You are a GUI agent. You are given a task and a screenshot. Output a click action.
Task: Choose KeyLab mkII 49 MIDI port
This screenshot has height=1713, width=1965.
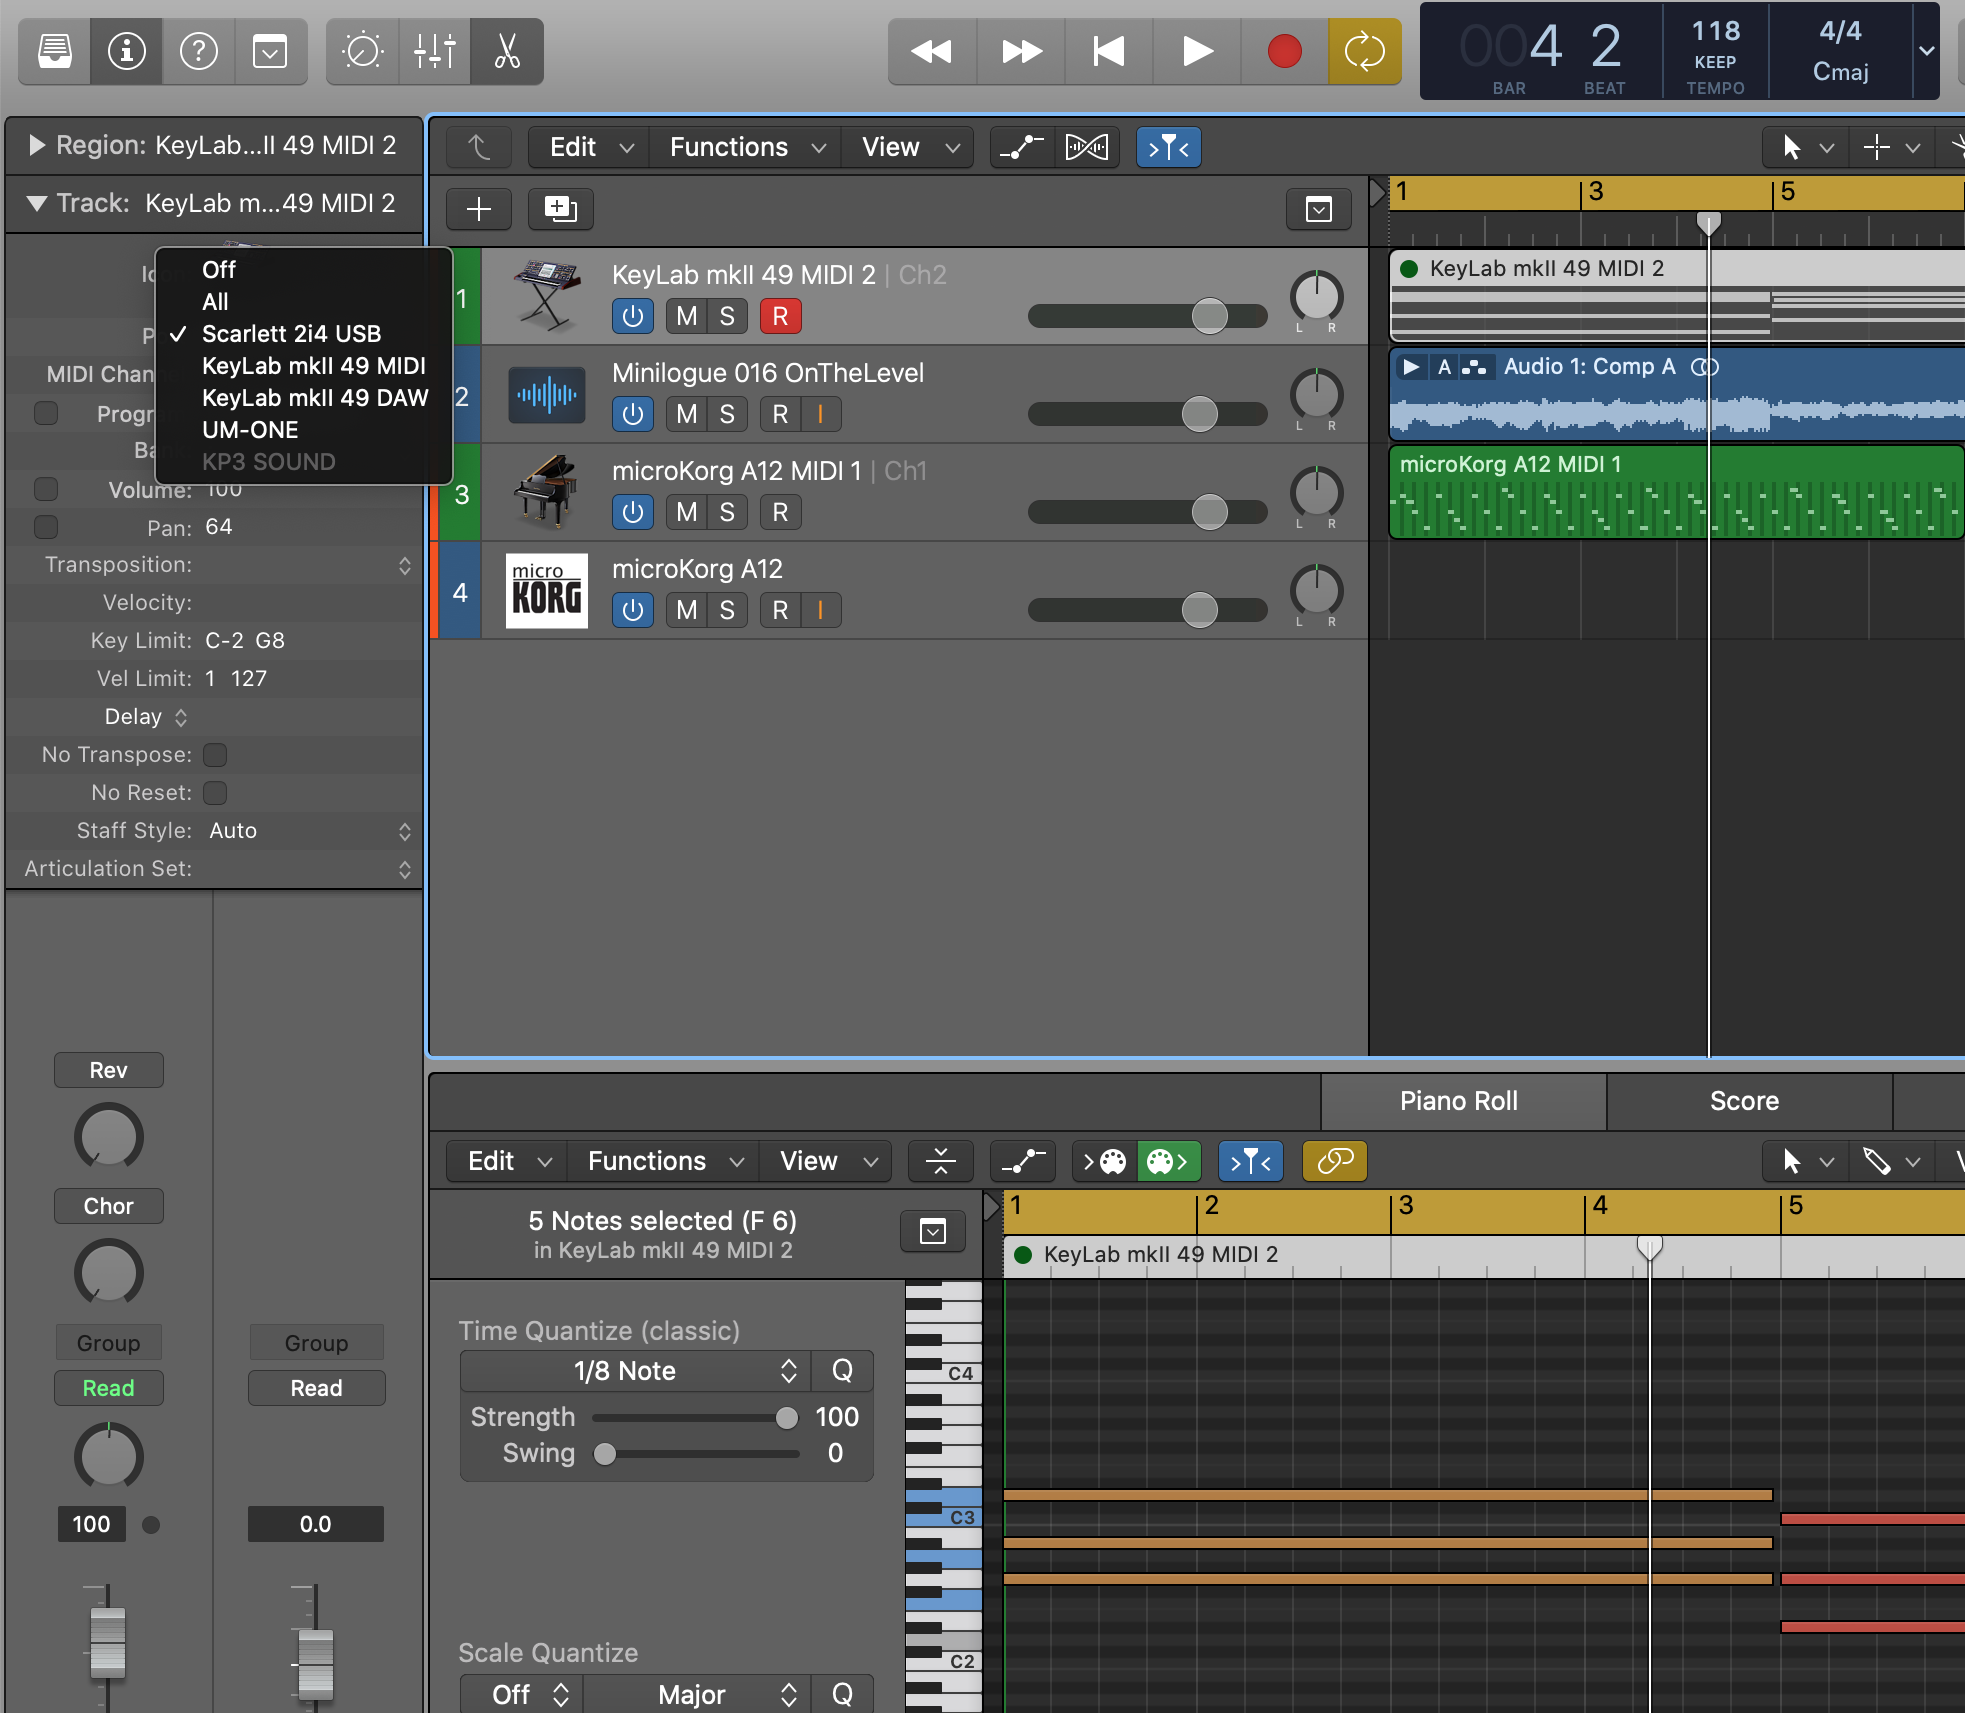[x=313, y=366]
